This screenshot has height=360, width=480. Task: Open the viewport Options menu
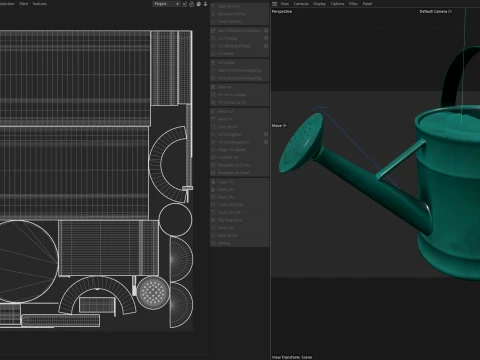coord(337,4)
